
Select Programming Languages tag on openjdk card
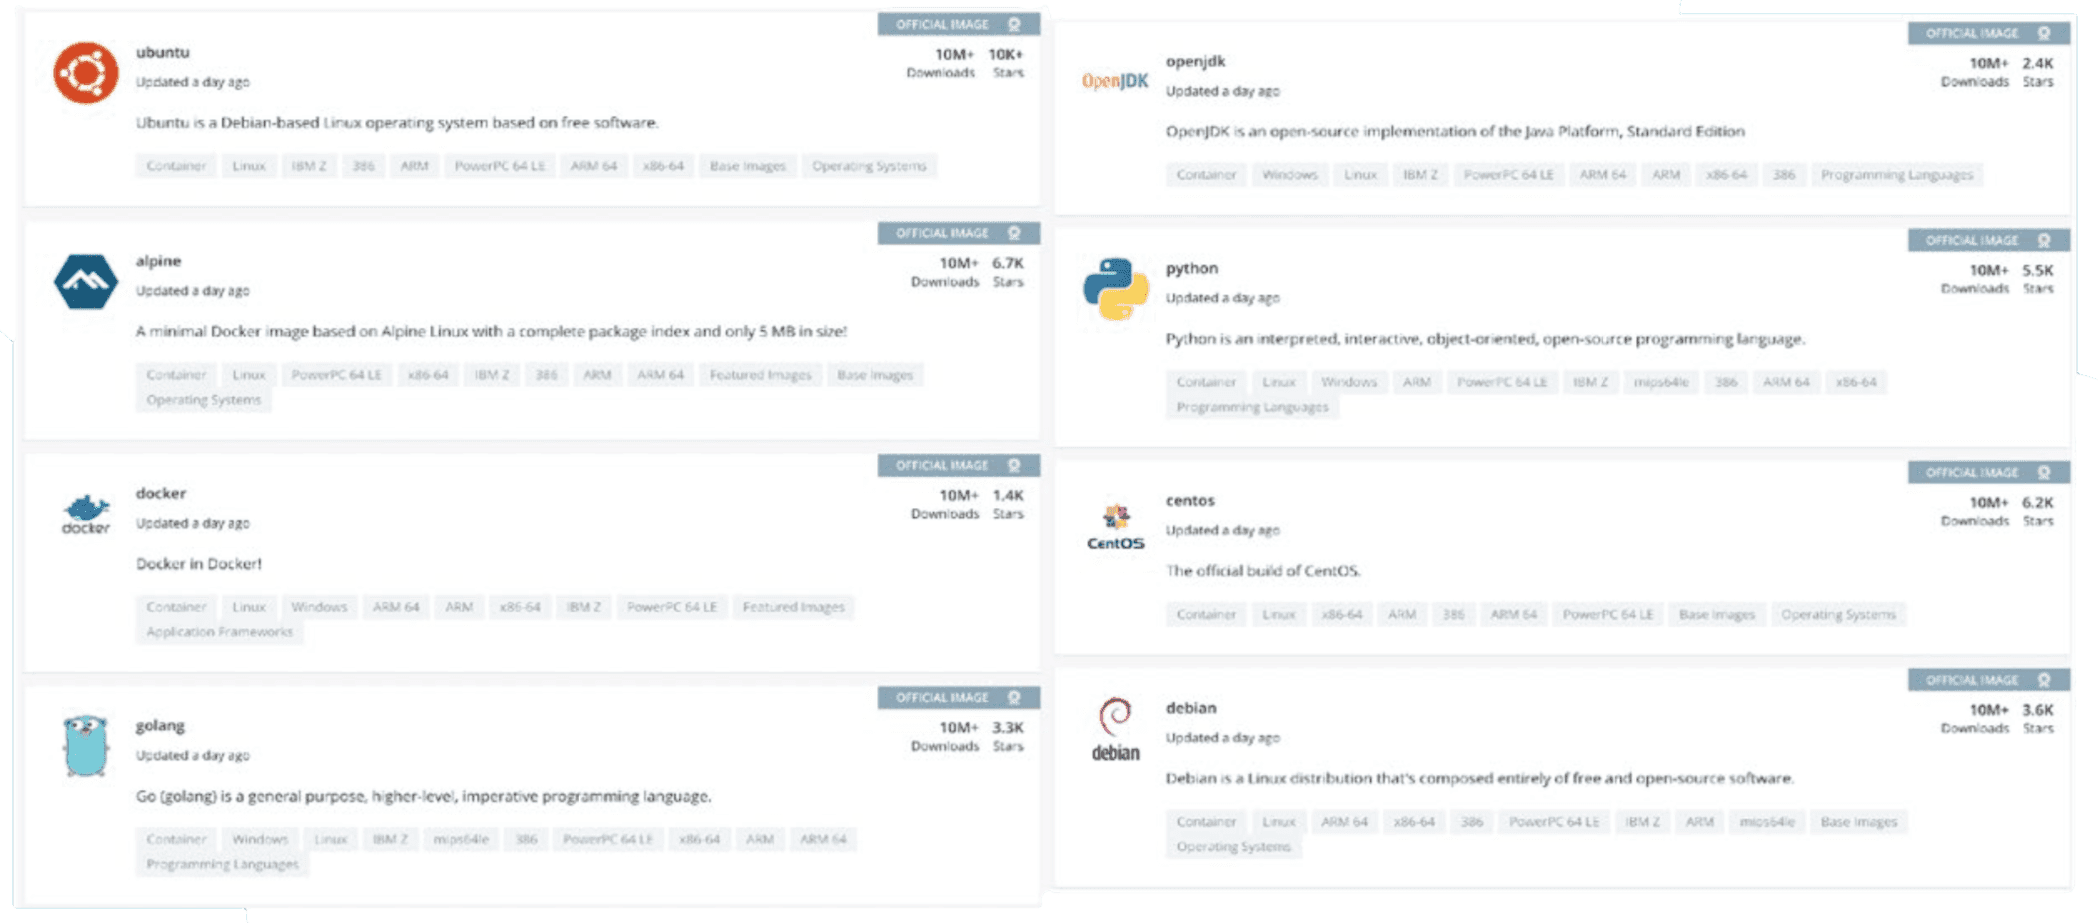tap(1896, 175)
